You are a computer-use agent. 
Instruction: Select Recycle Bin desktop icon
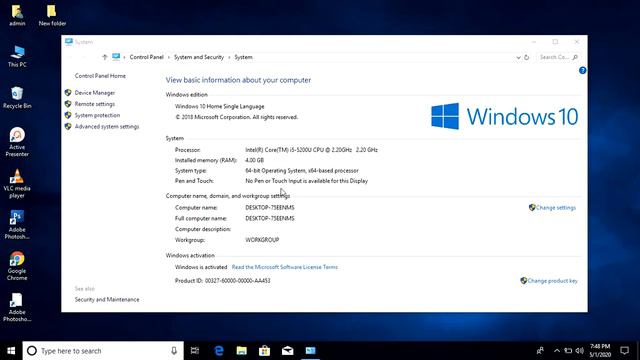click(x=17, y=98)
